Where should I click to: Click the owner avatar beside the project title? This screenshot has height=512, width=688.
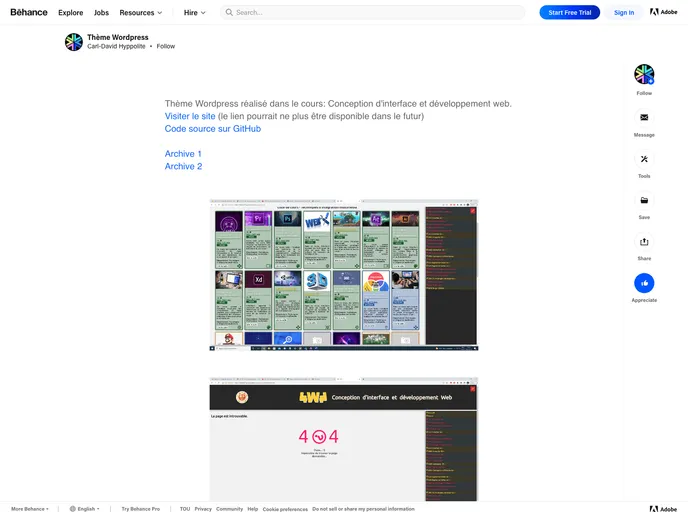click(74, 42)
